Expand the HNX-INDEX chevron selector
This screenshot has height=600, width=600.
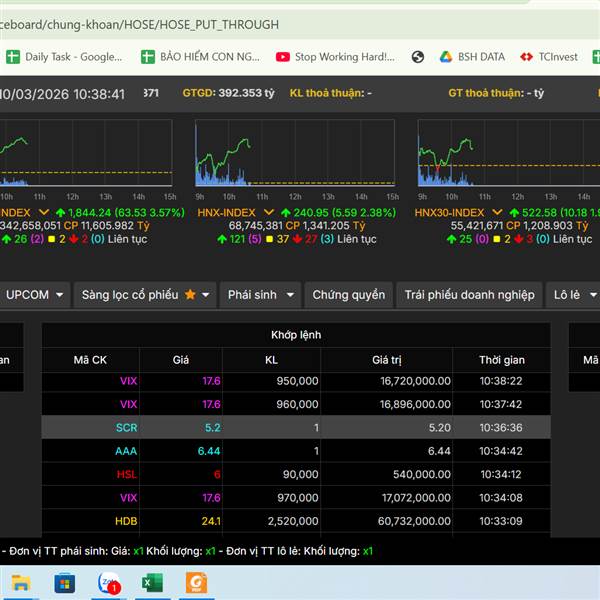(269, 212)
